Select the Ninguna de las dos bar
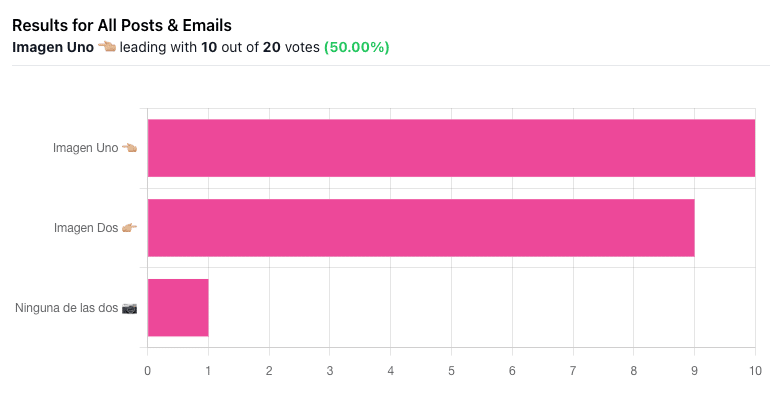Viewport: 783px width, 398px height. [x=178, y=308]
